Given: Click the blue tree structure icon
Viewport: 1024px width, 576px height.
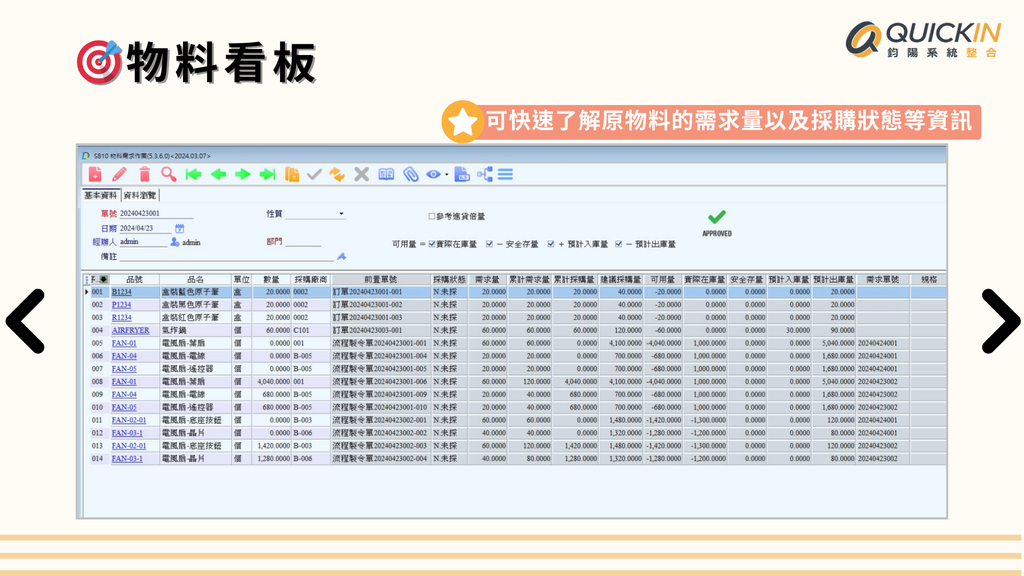Looking at the screenshot, I should click(485, 174).
